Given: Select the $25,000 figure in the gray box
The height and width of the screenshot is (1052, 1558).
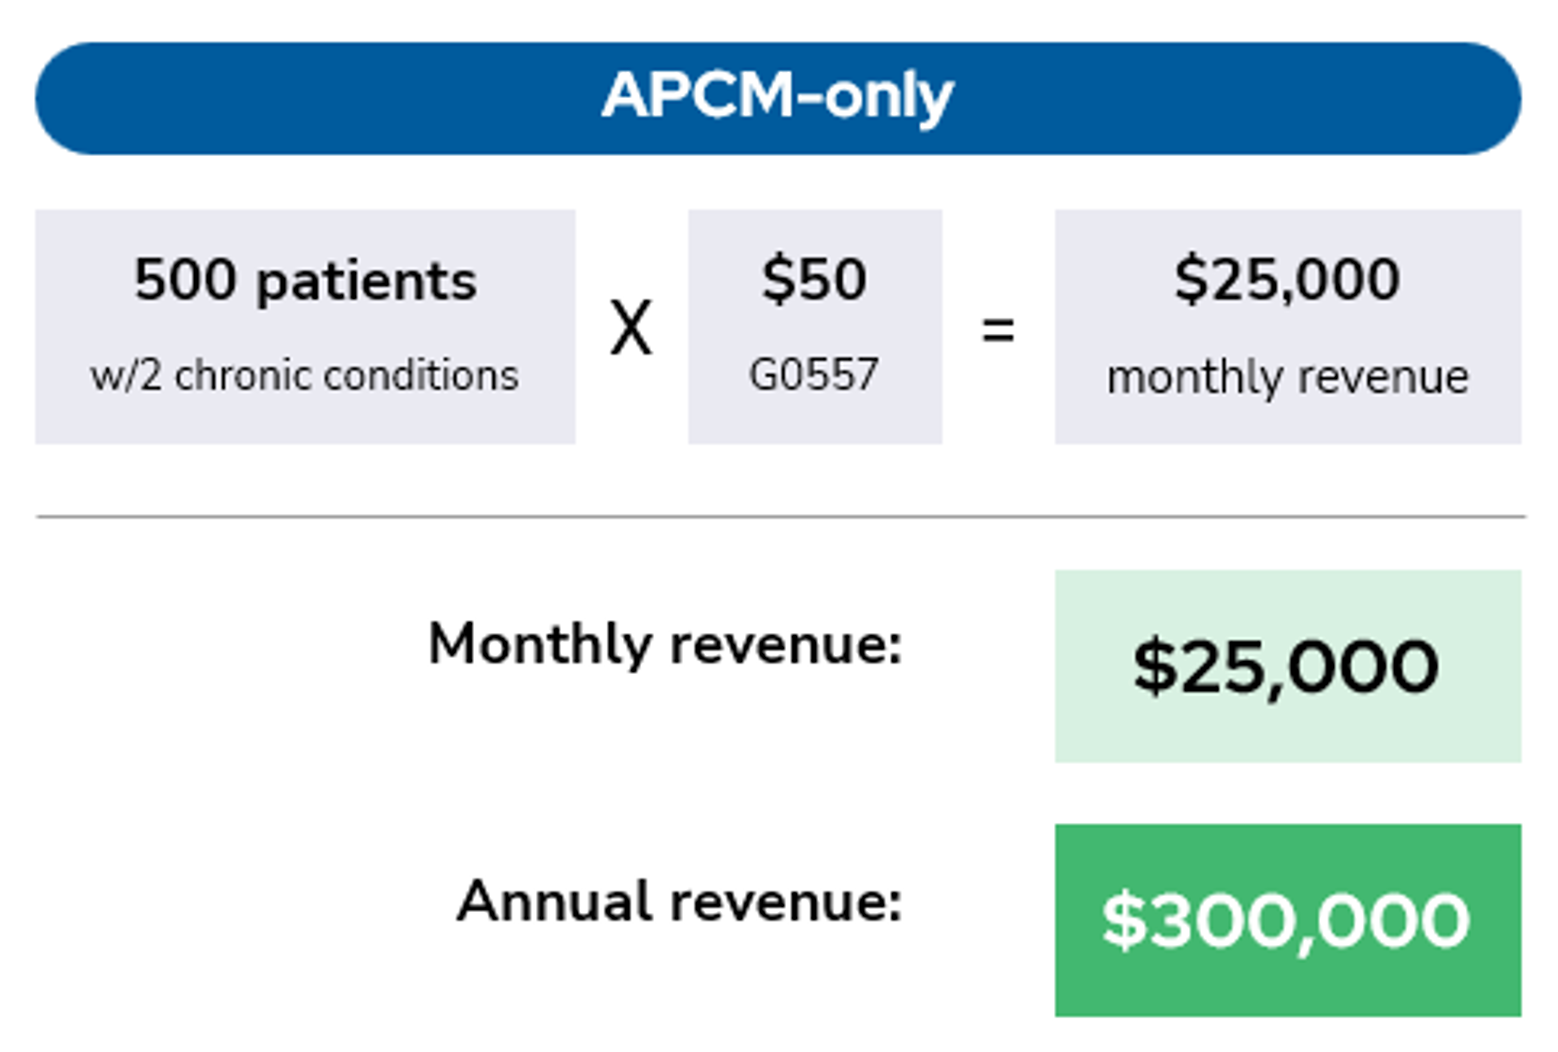Looking at the screenshot, I should coord(1287,278).
